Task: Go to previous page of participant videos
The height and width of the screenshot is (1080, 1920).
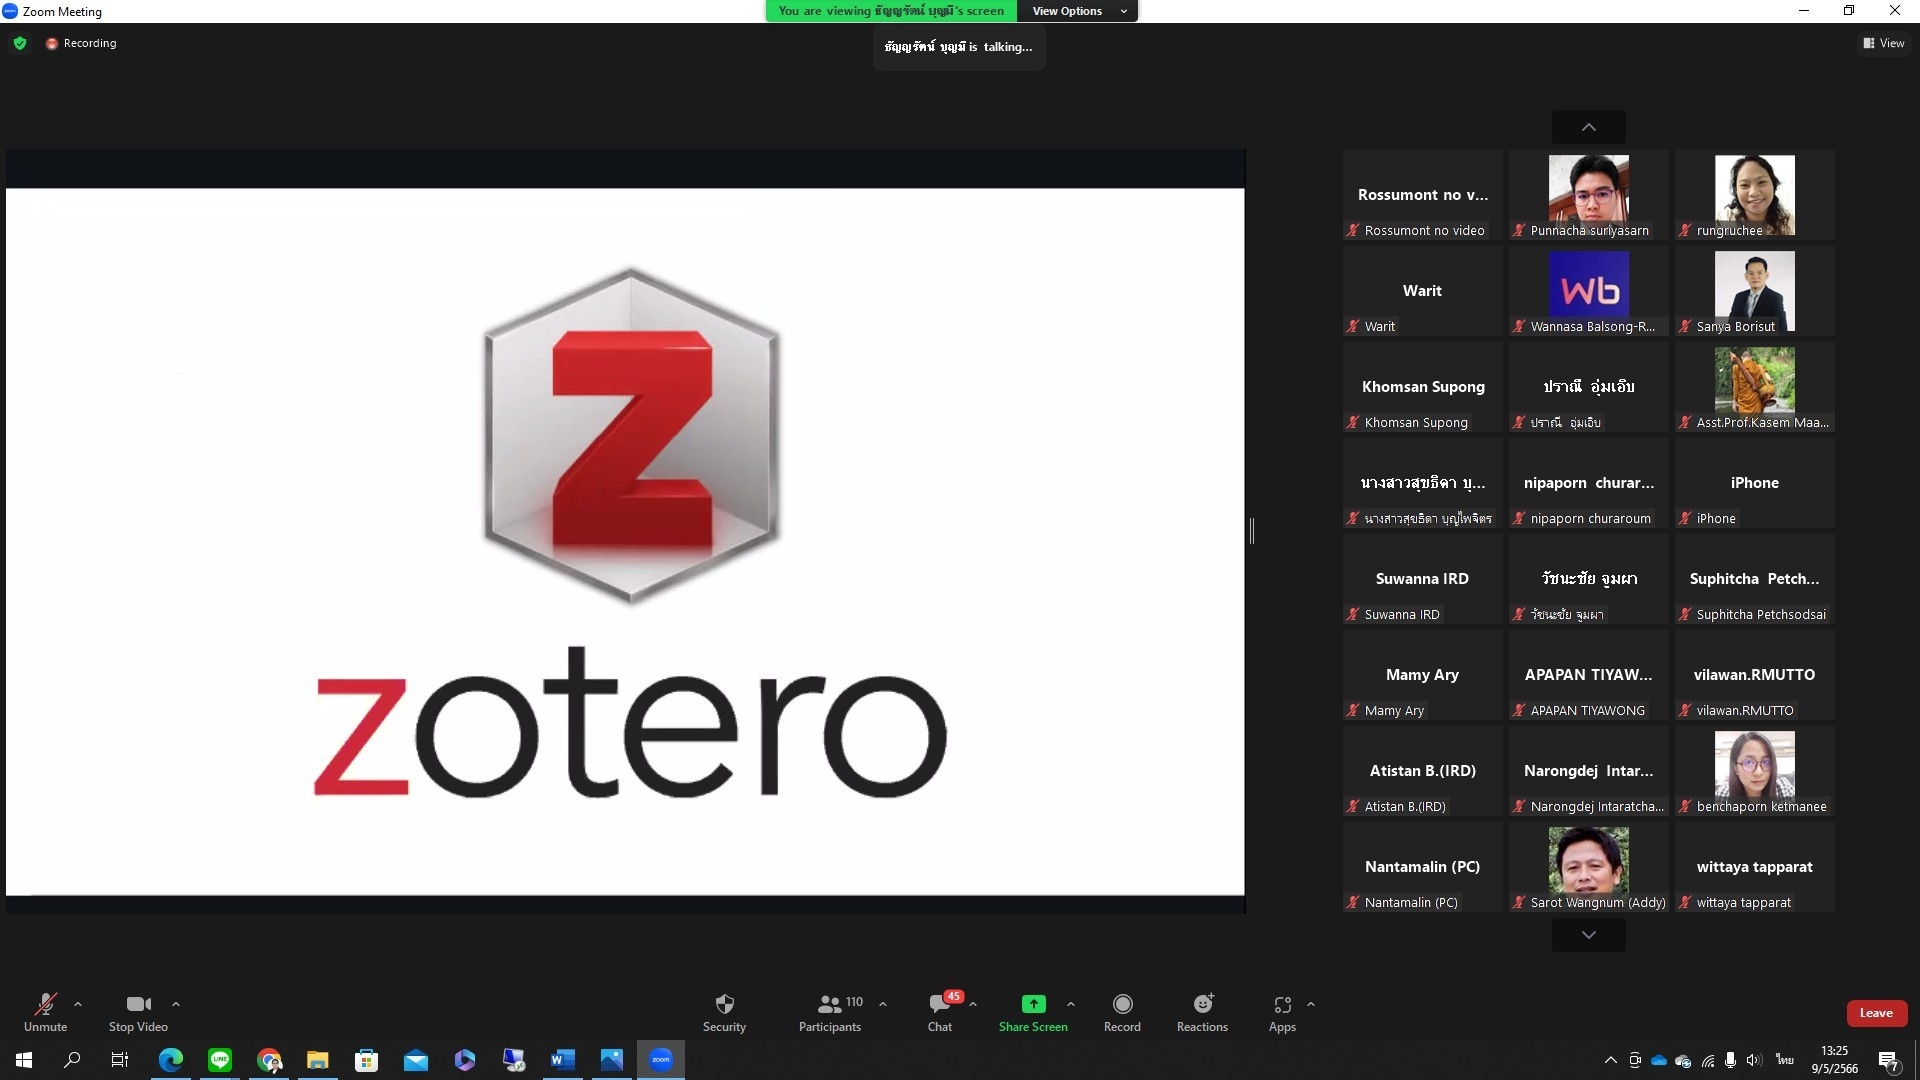Action: point(1588,127)
